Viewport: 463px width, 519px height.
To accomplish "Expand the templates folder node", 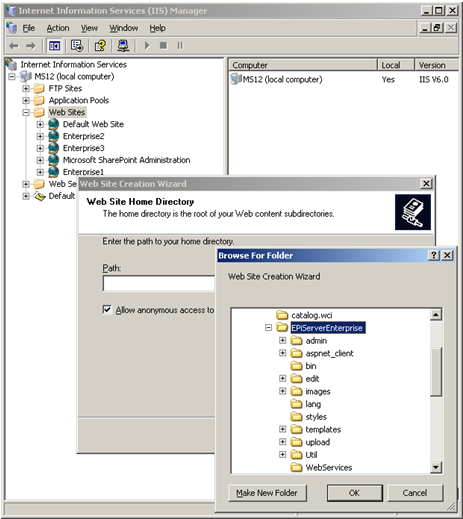I will point(282,429).
